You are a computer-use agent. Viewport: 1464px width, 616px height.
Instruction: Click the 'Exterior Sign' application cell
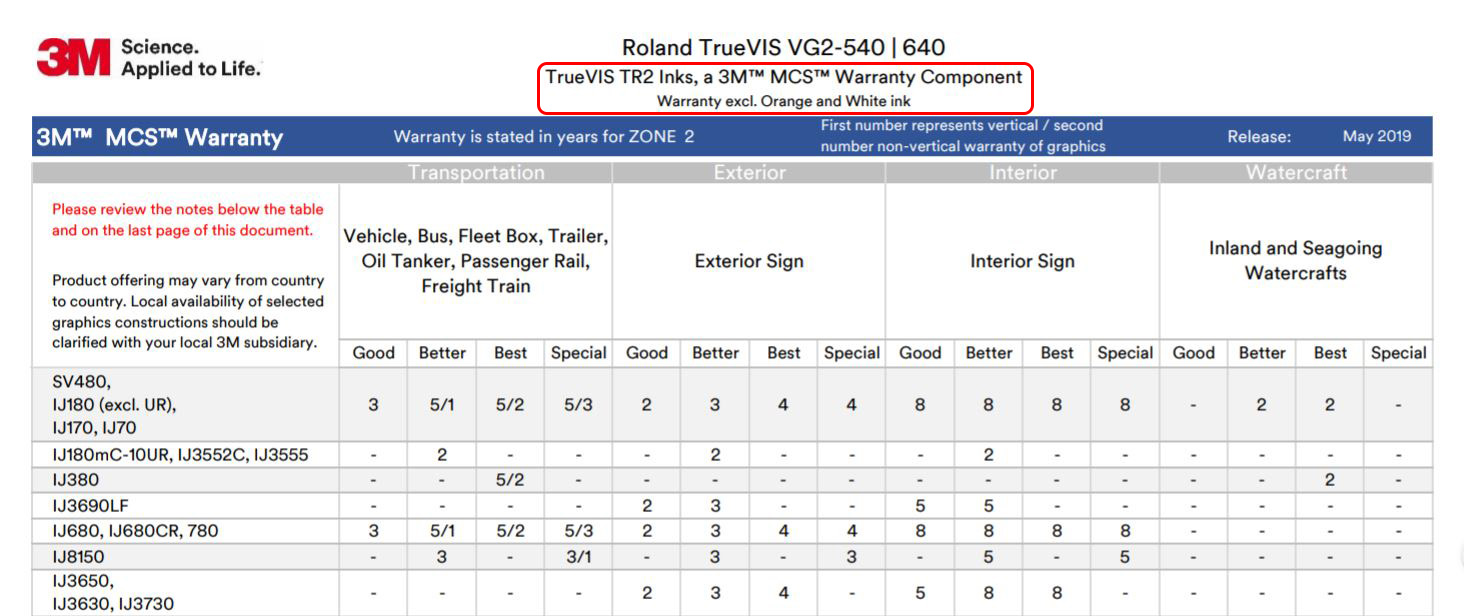click(749, 261)
